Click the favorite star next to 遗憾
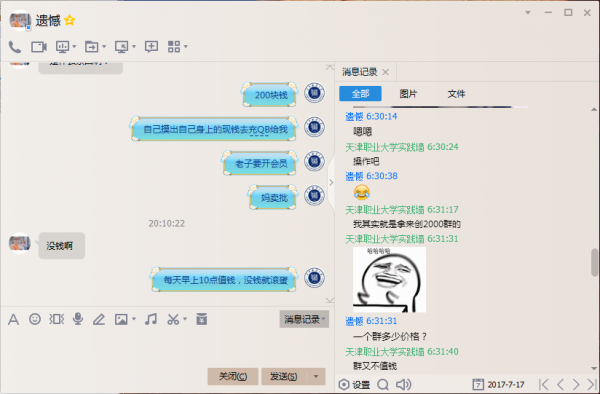The height and width of the screenshot is (394, 600). click(70, 20)
